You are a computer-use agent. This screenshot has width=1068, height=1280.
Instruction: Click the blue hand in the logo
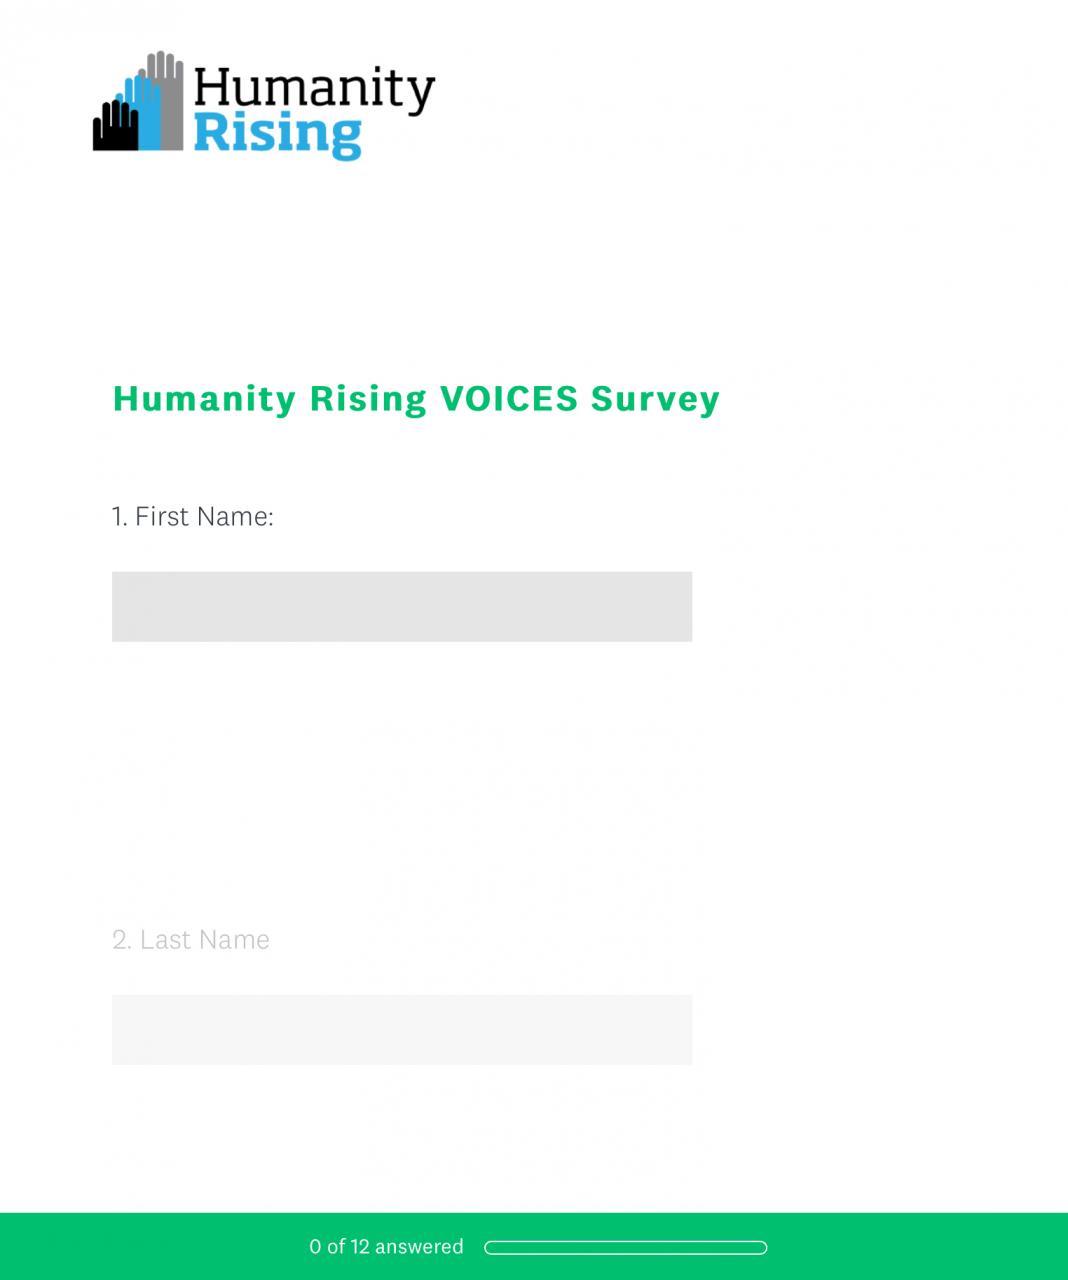tap(144, 113)
